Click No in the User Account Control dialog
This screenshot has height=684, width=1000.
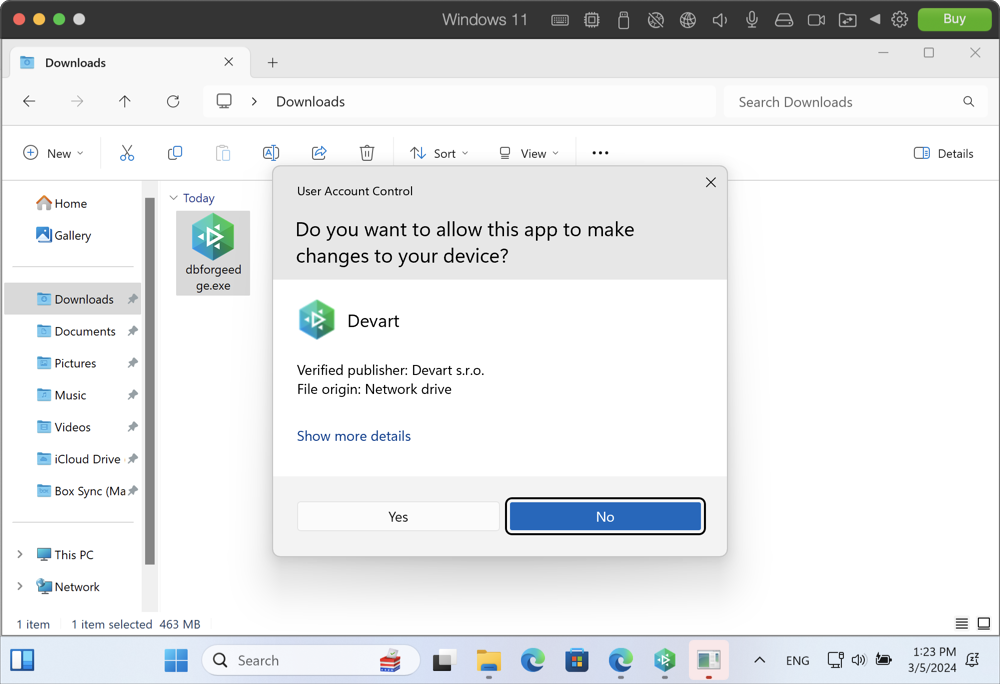pos(605,516)
